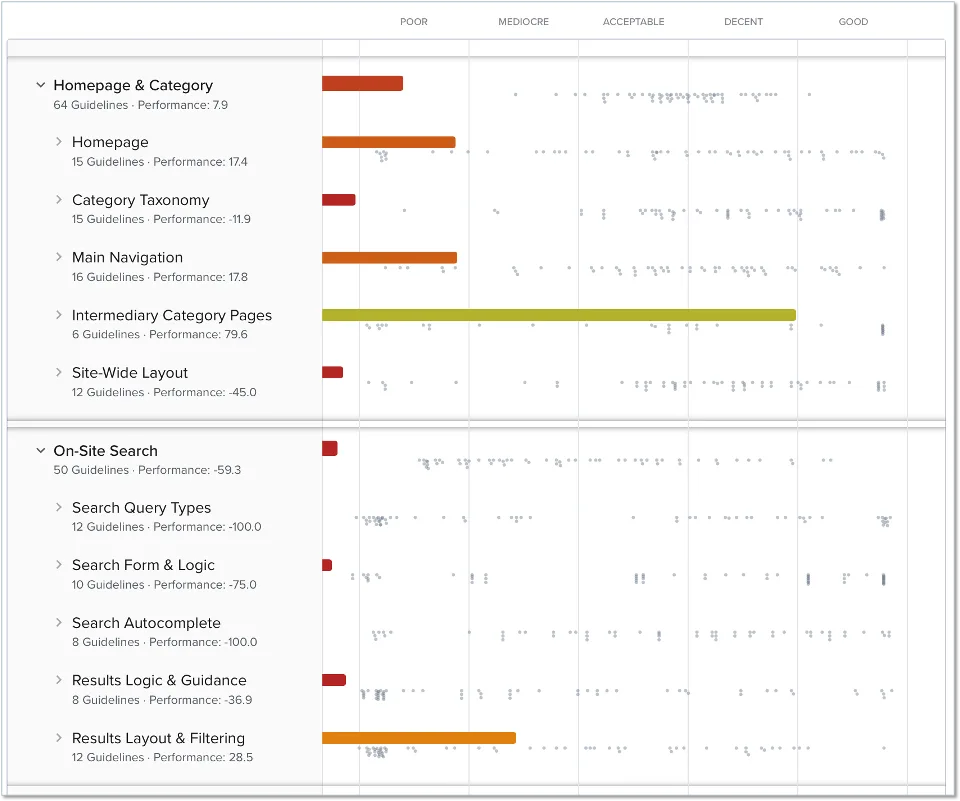Viewport: 960px width, 801px height.
Task: Expand Results Layout & Filtering chevron
Action: pos(59,738)
